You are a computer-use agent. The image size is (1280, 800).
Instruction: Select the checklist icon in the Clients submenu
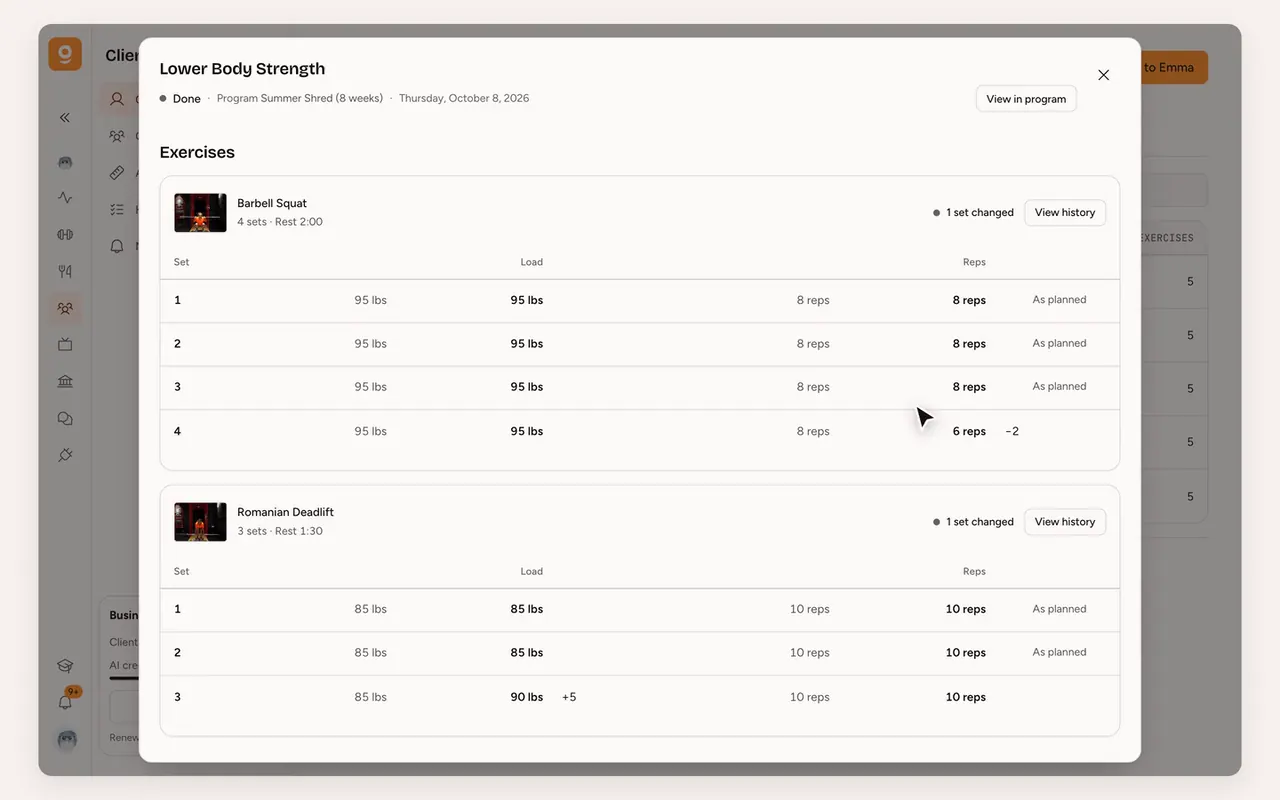(x=117, y=209)
